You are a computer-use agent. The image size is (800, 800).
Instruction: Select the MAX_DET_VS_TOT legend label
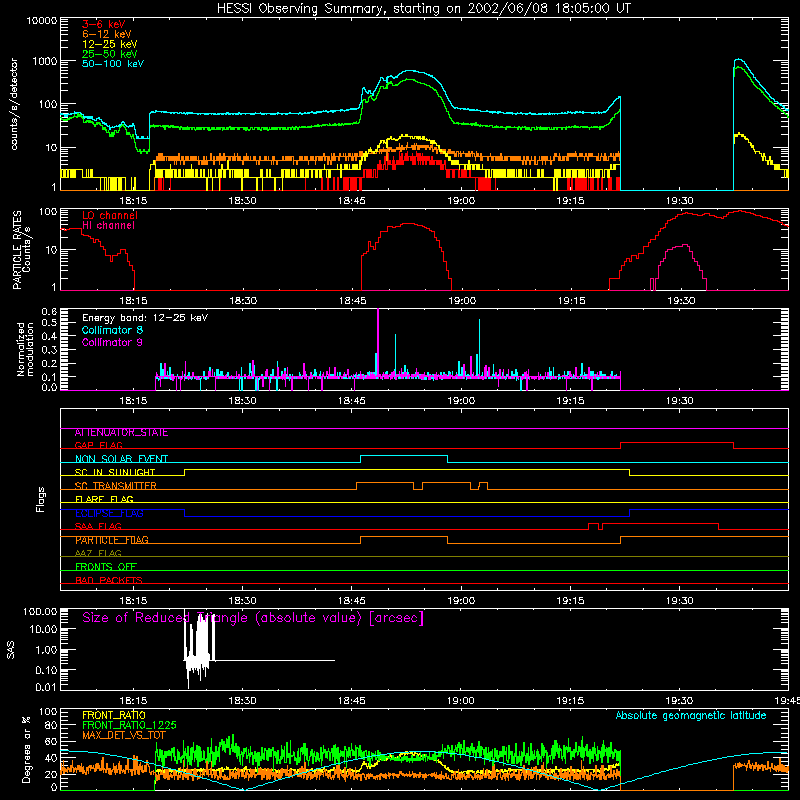click(124, 735)
